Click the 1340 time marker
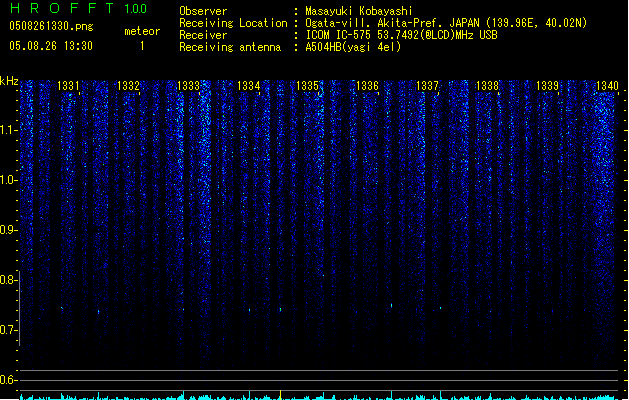This screenshot has width=629, height=400. click(607, 85)
